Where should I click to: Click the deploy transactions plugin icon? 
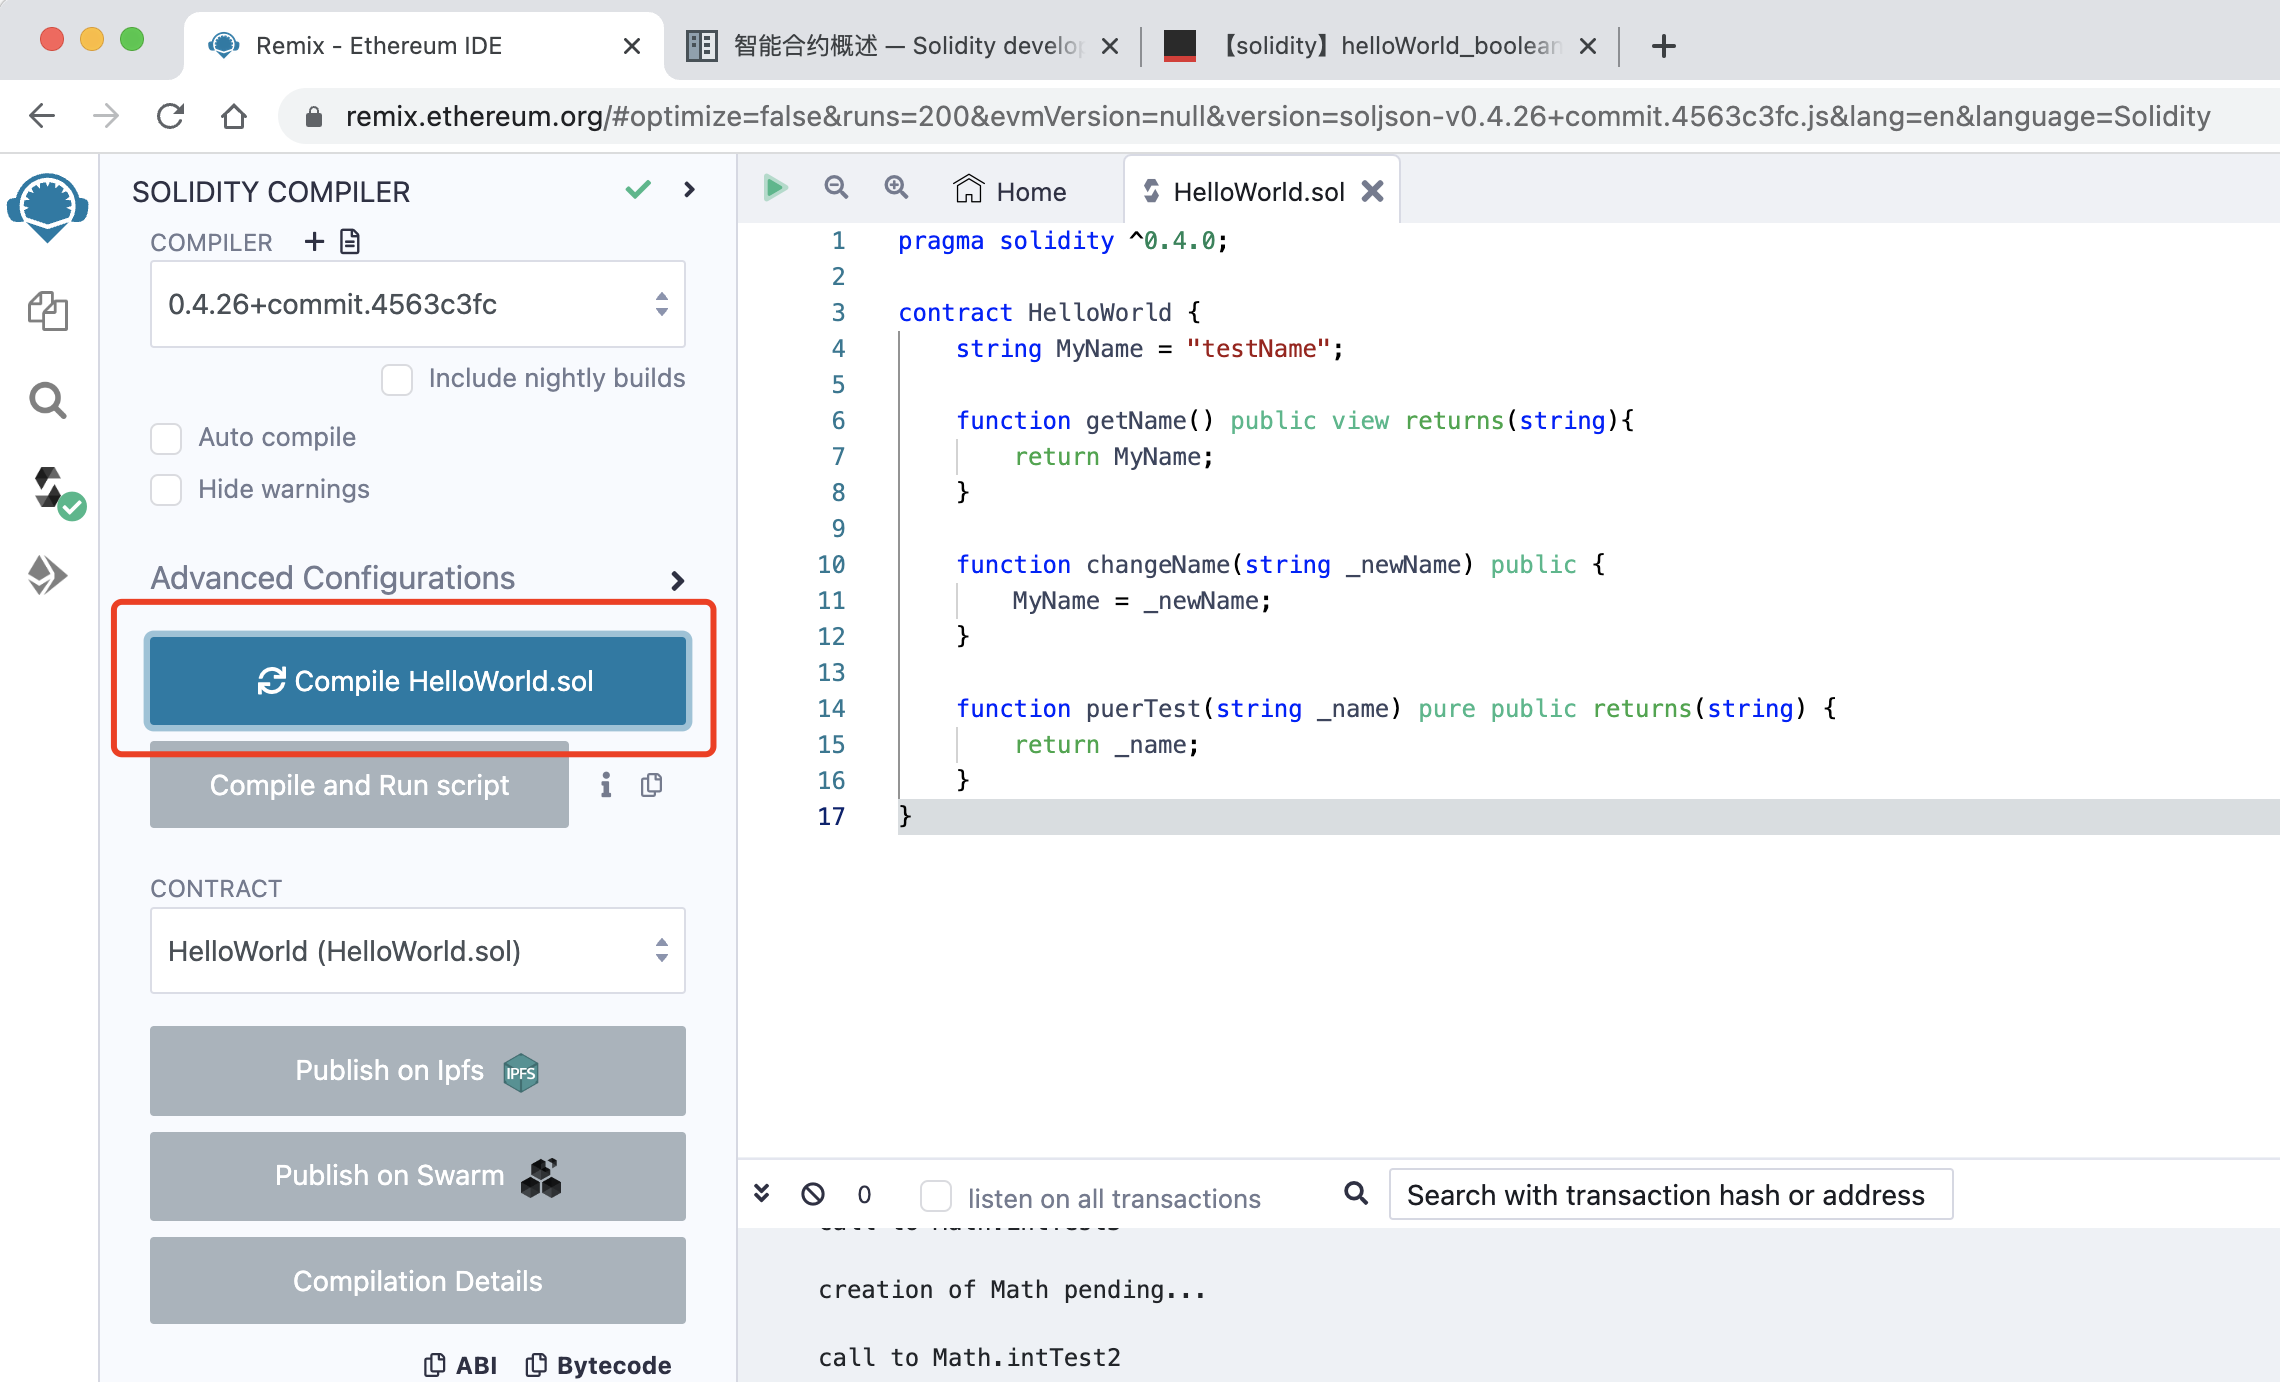(47, 573)
